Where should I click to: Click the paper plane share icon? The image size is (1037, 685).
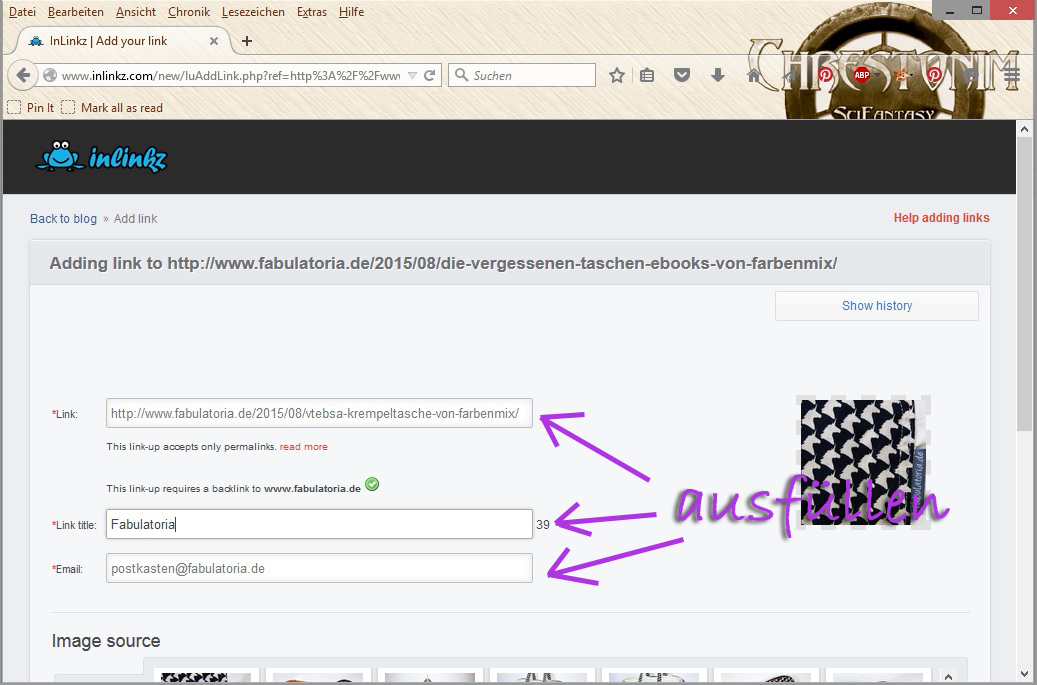(790, 75)
